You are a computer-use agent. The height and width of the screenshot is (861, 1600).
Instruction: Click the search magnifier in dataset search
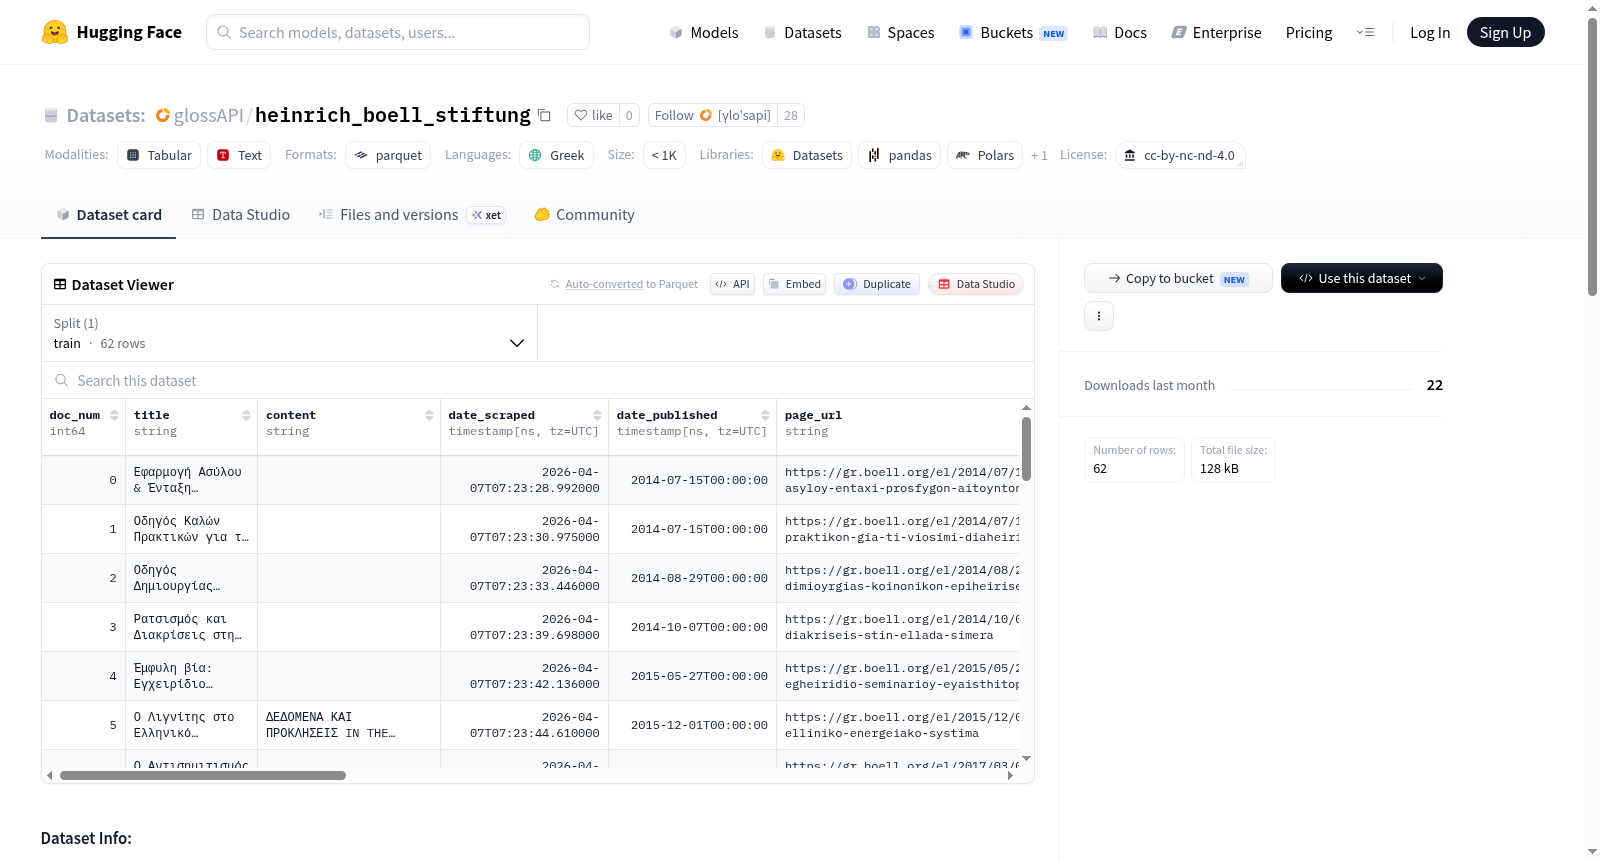click(62, 380)
